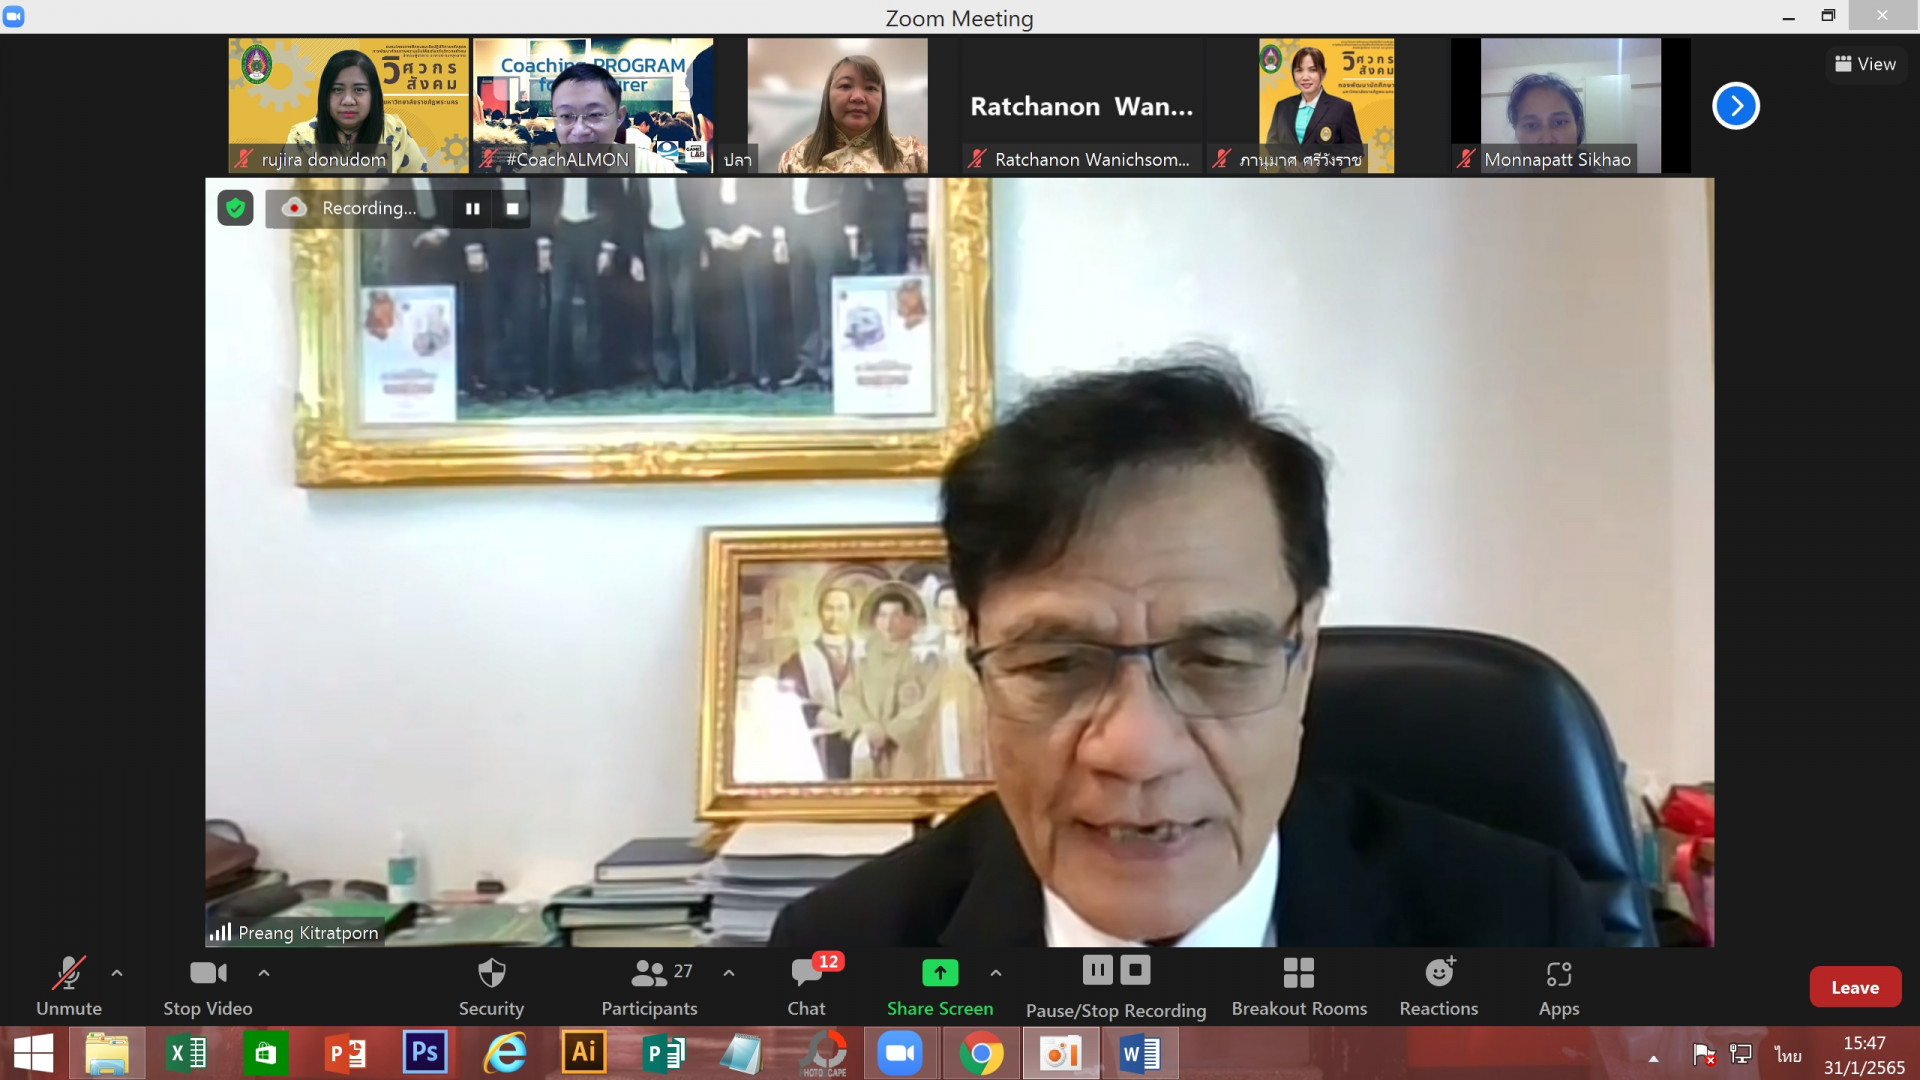Show next participants with blue arrow
1920x1080 pixels.
tap(1735, 106)
